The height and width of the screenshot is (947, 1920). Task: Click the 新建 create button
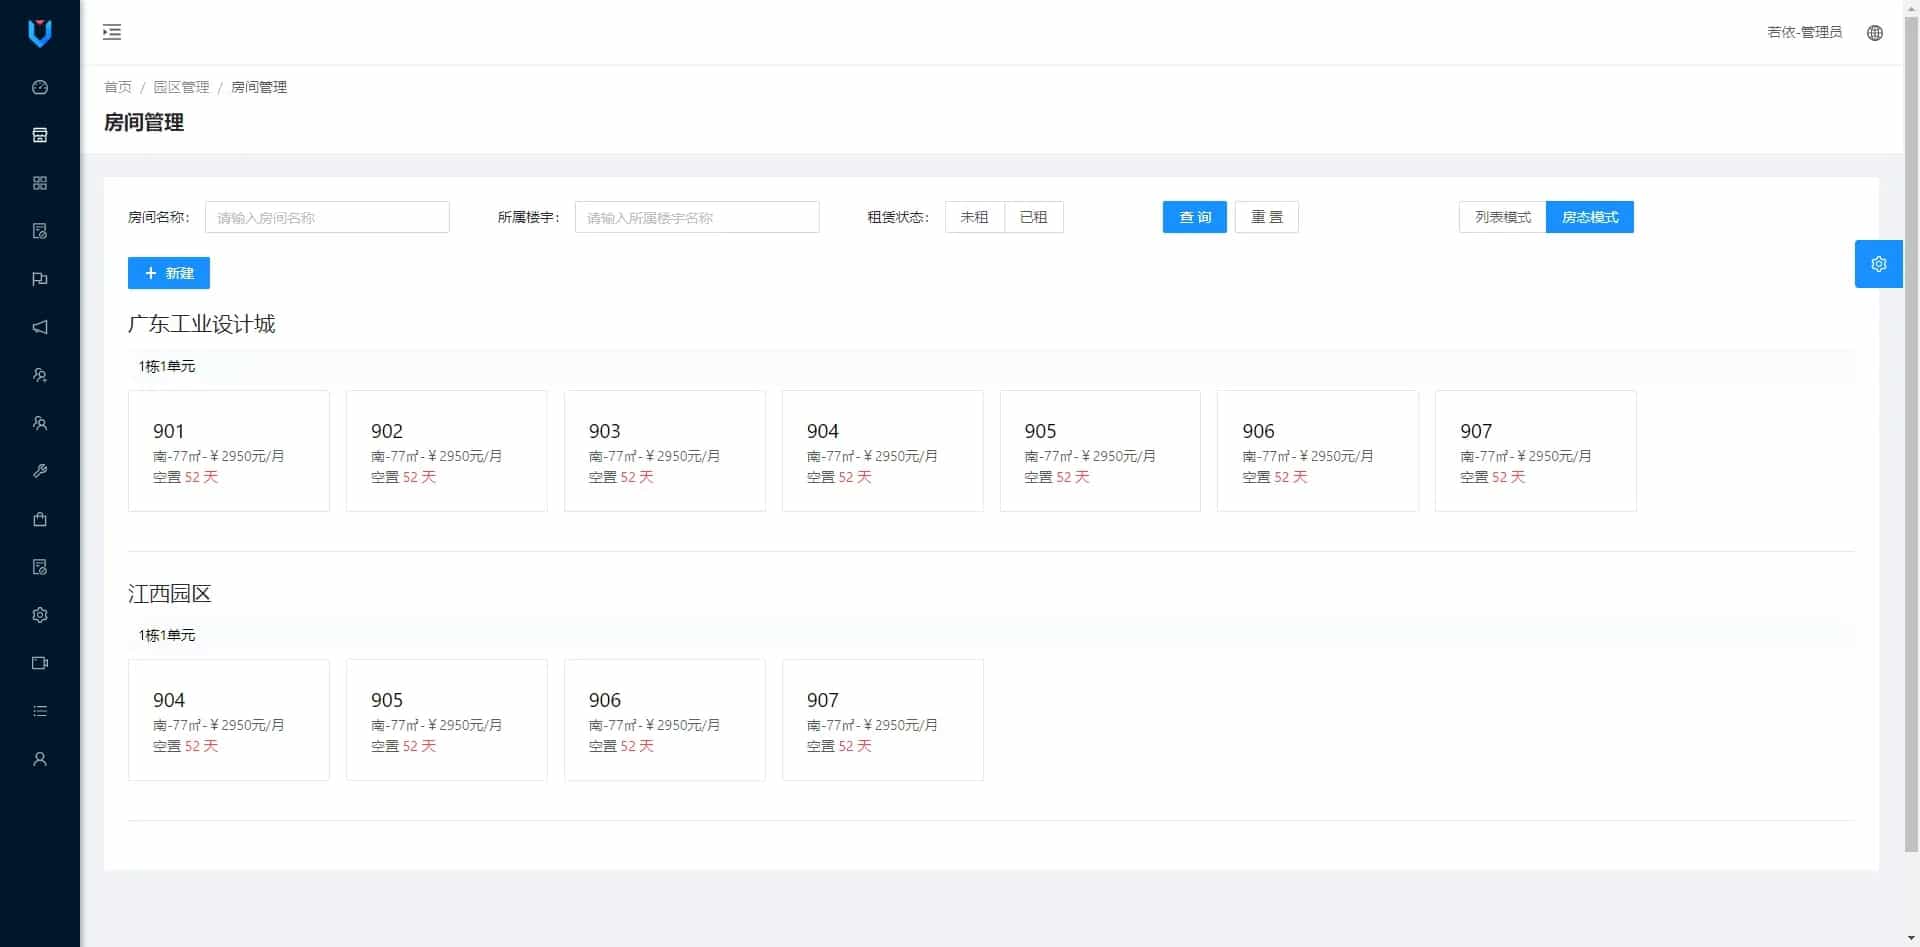point(169,273)
